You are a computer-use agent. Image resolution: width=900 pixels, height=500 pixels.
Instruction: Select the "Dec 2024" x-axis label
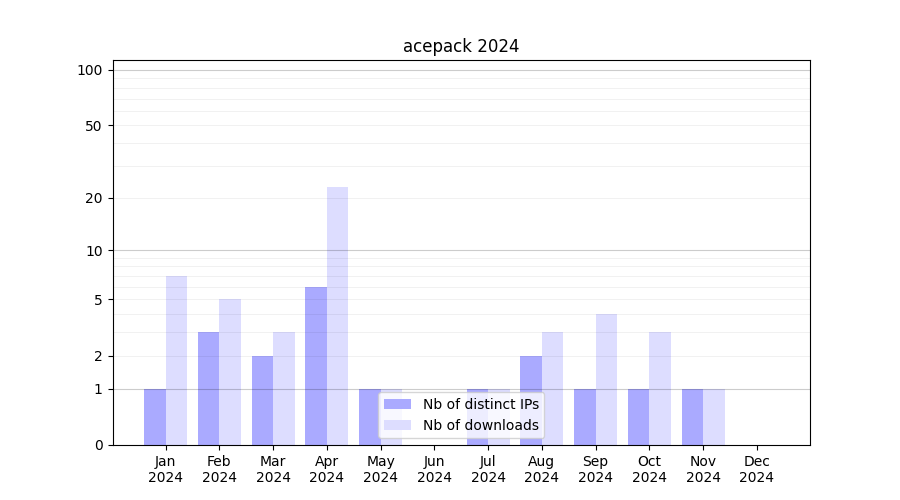pyautogui.click(x=757, y=469)
